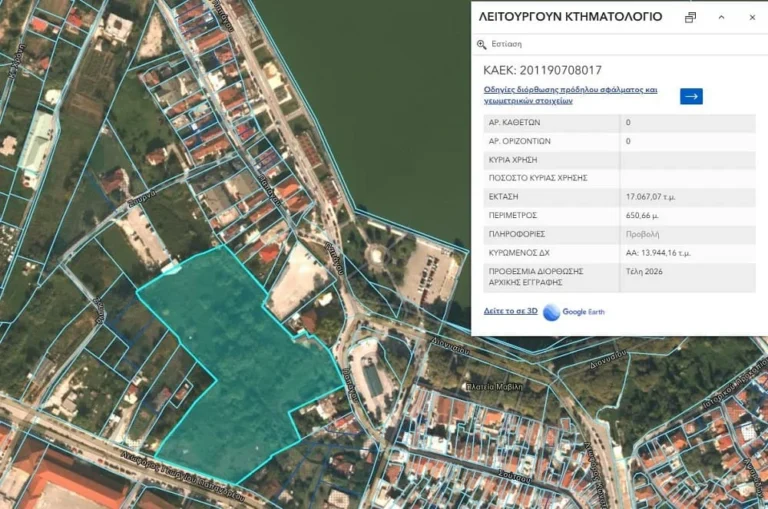Click the ΚΑΕΚ: 201190708017 heading

click(x=542, y=70)
